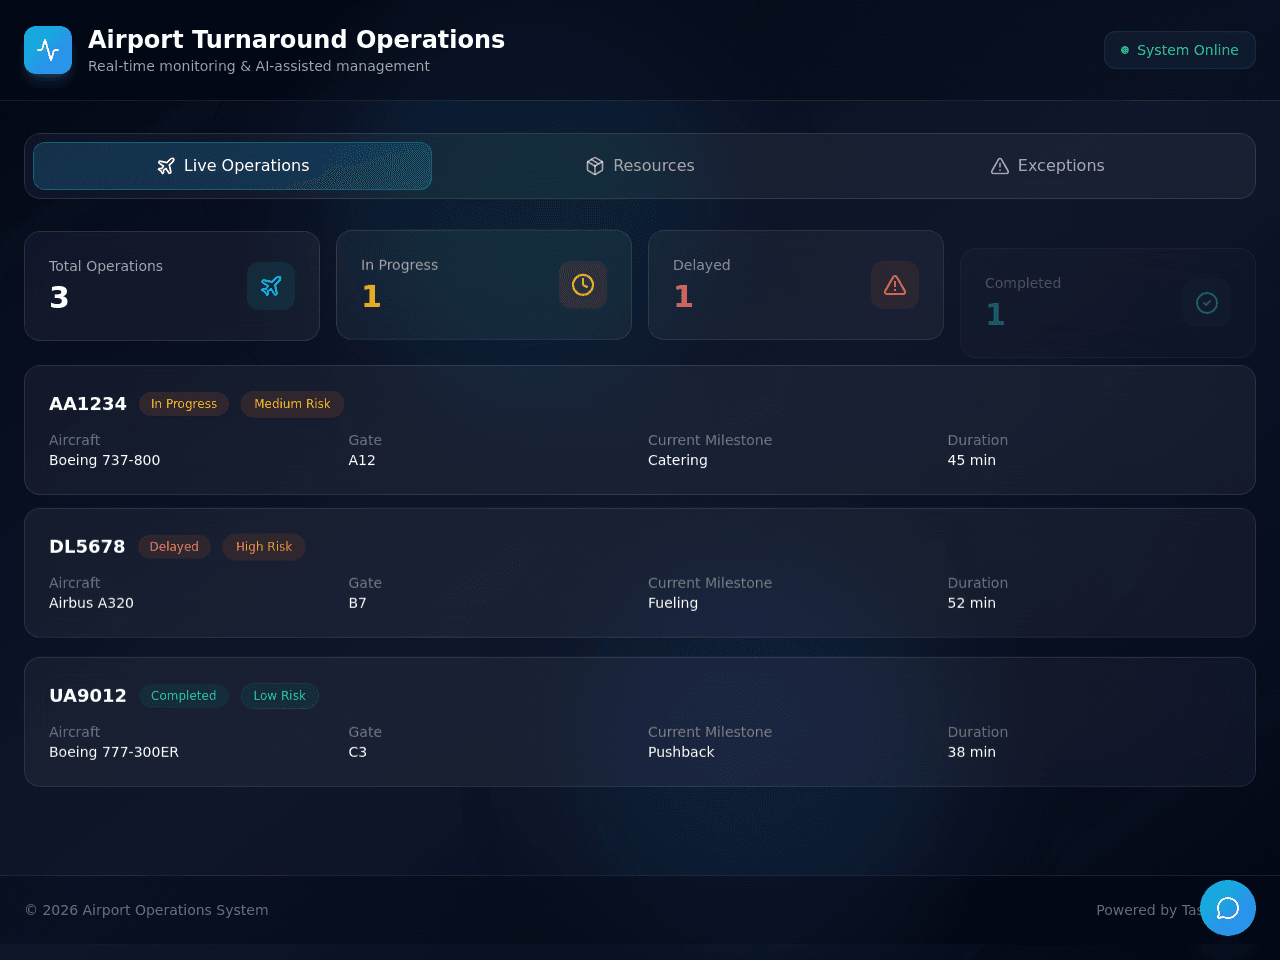Screen dimensions: 1280x960
Task: Switch to the Exceptions tab
Action: click(1047, 166)
